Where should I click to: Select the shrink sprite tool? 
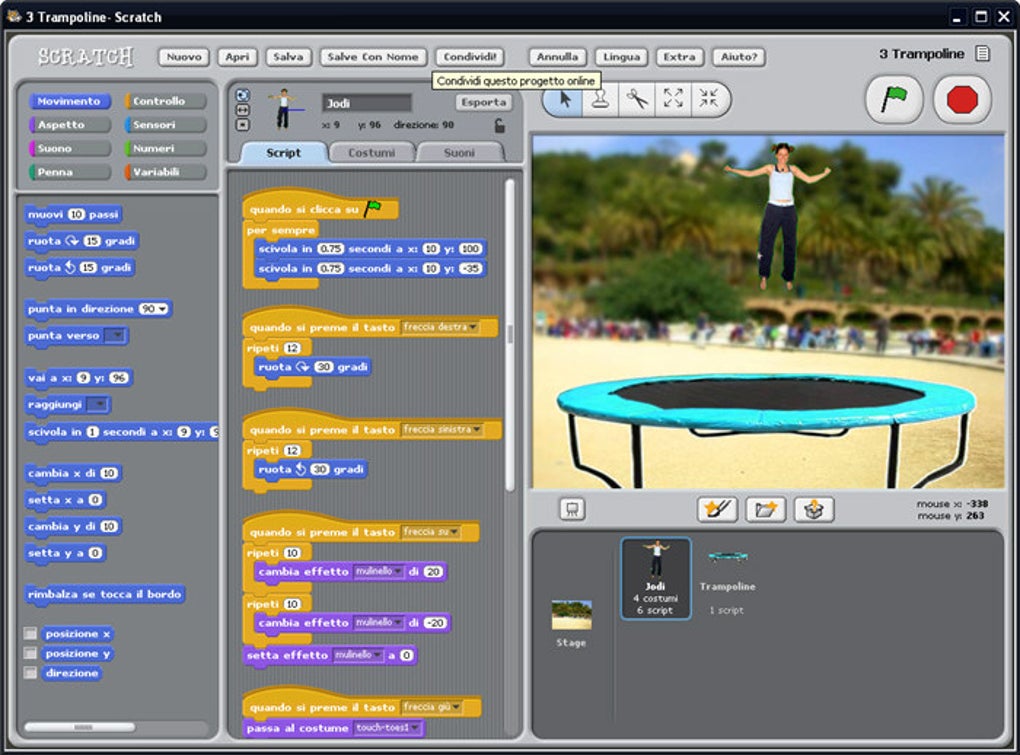coord(708,99)
